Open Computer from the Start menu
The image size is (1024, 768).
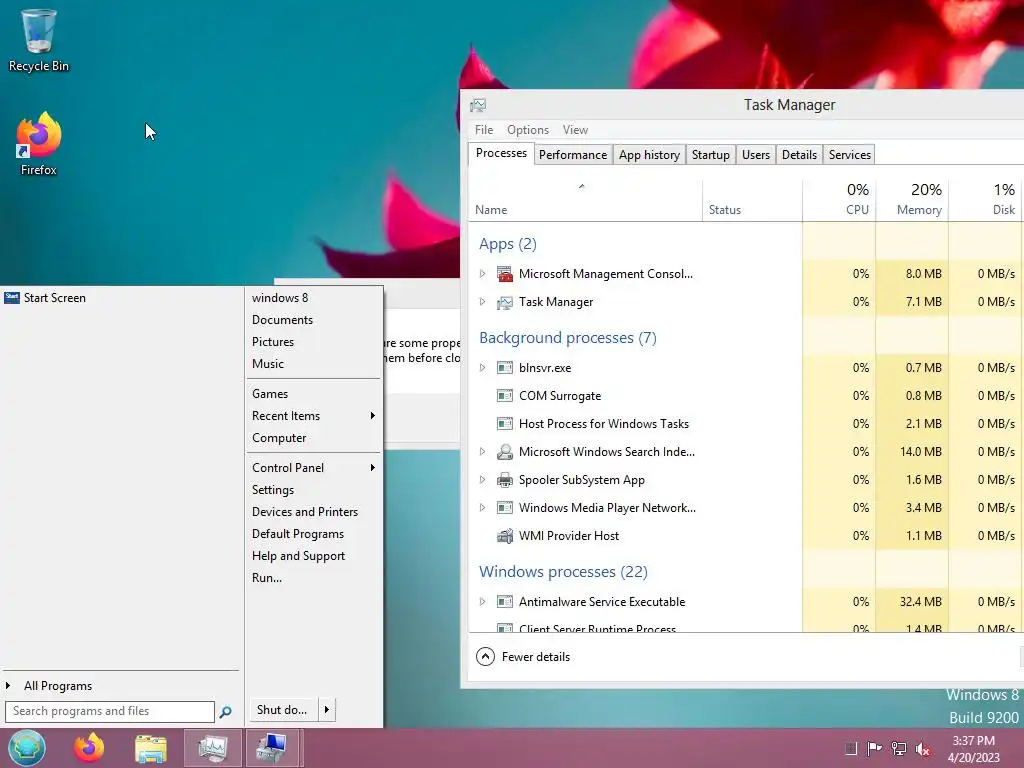pos(279,438)
